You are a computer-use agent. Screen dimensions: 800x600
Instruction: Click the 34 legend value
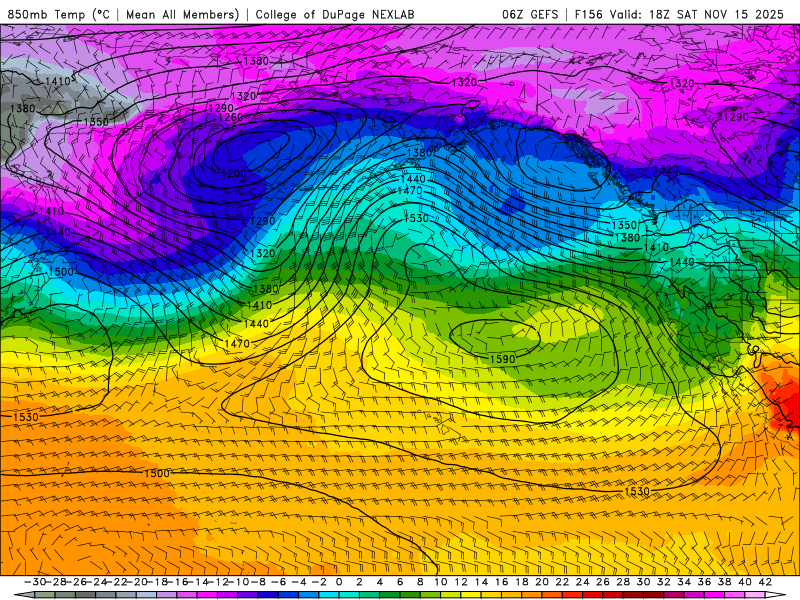point(684,582)
